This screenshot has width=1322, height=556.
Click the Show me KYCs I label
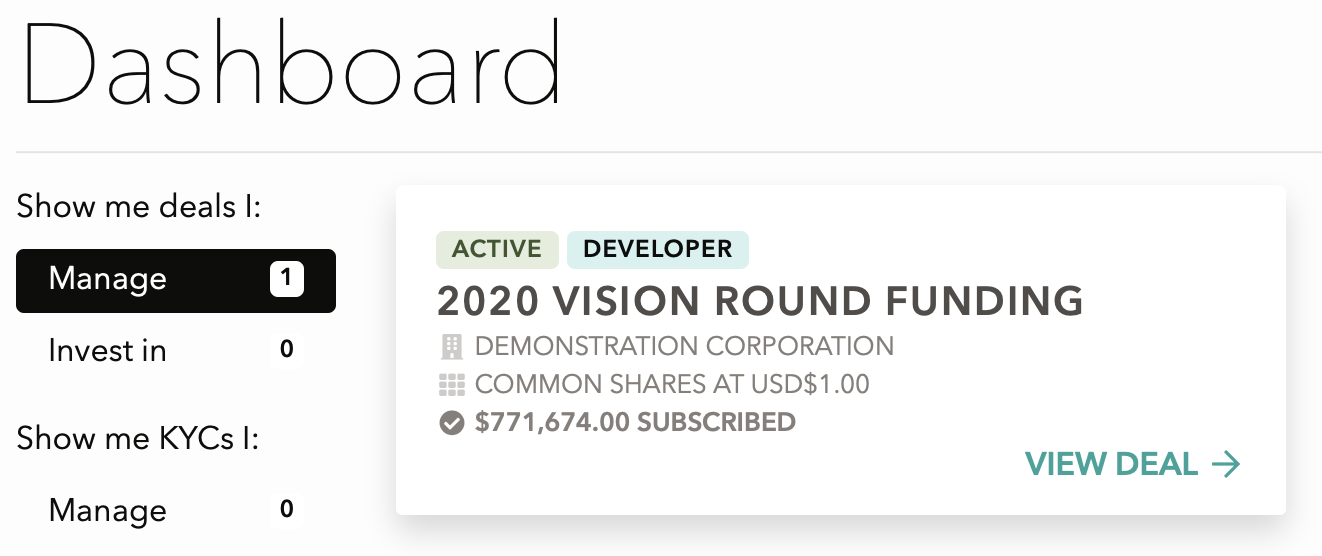[138, 438]
